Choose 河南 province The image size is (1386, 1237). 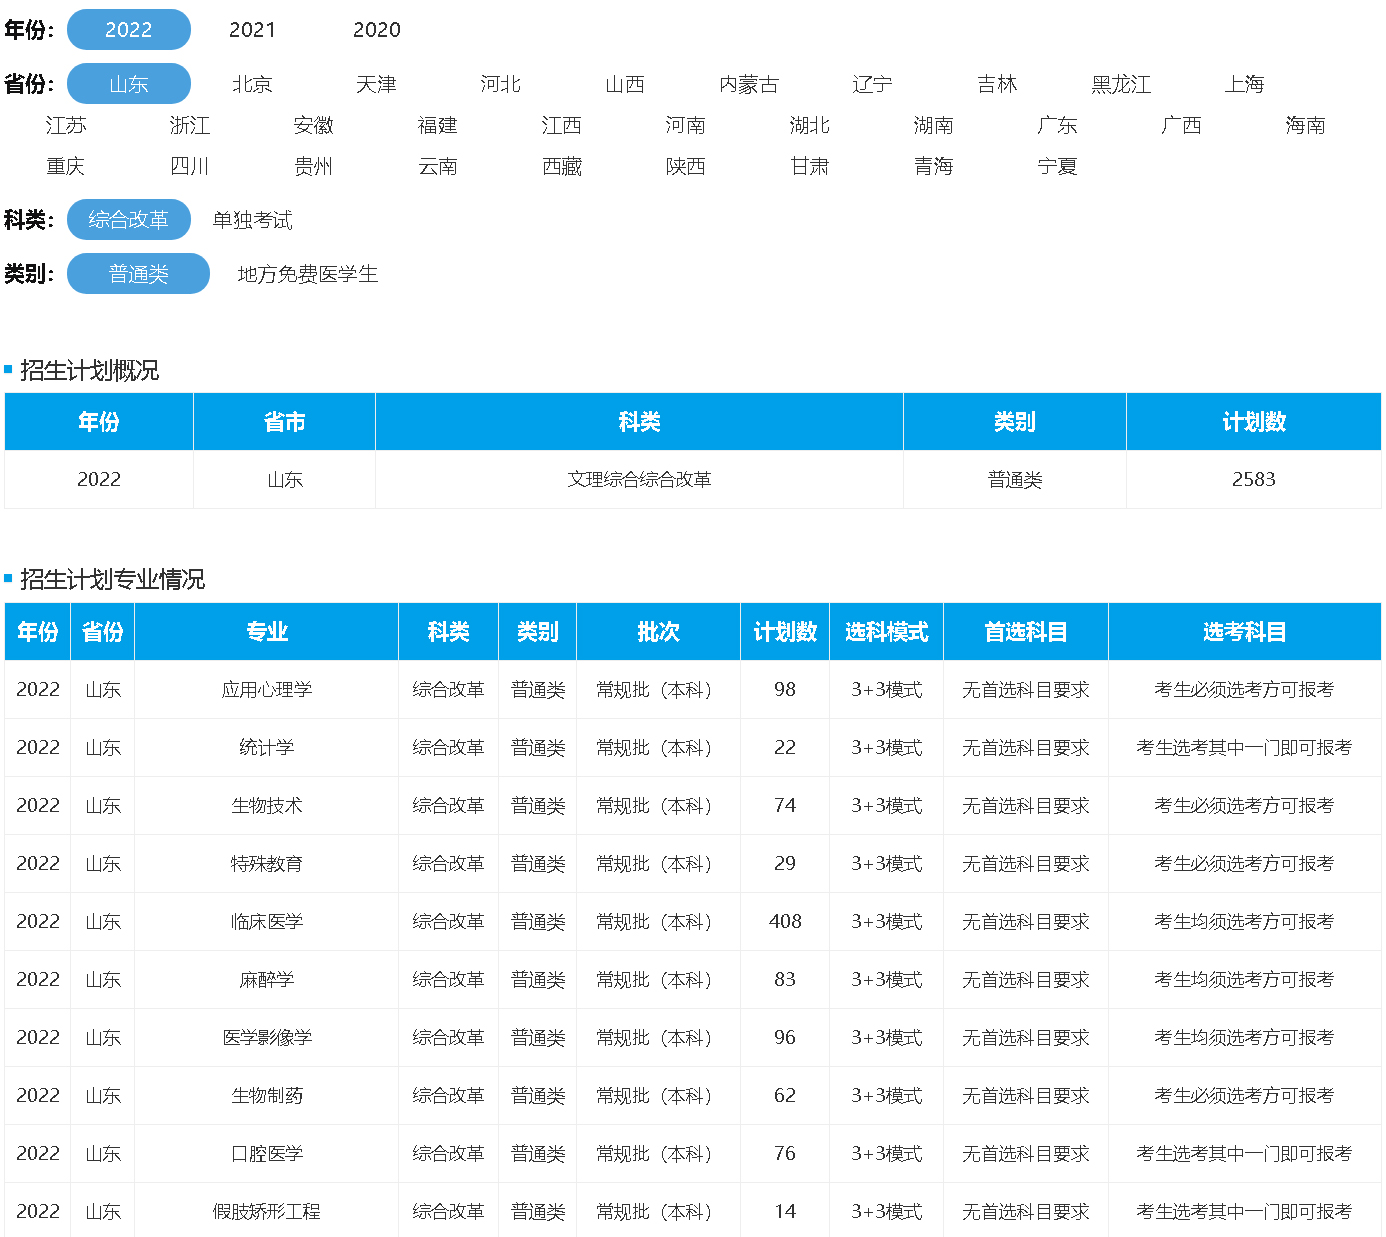coord(686,125)
